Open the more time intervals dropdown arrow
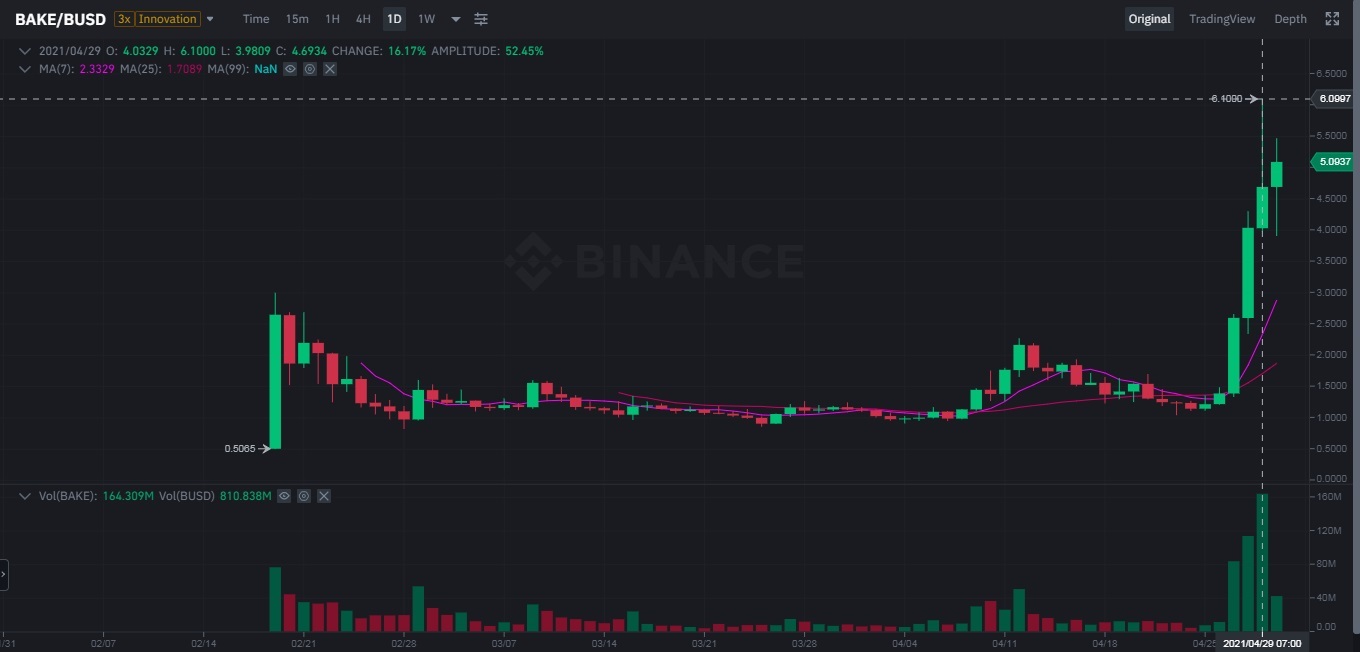Image resolution: width=1360 pixels, height=652 pixels. [456, 19]
